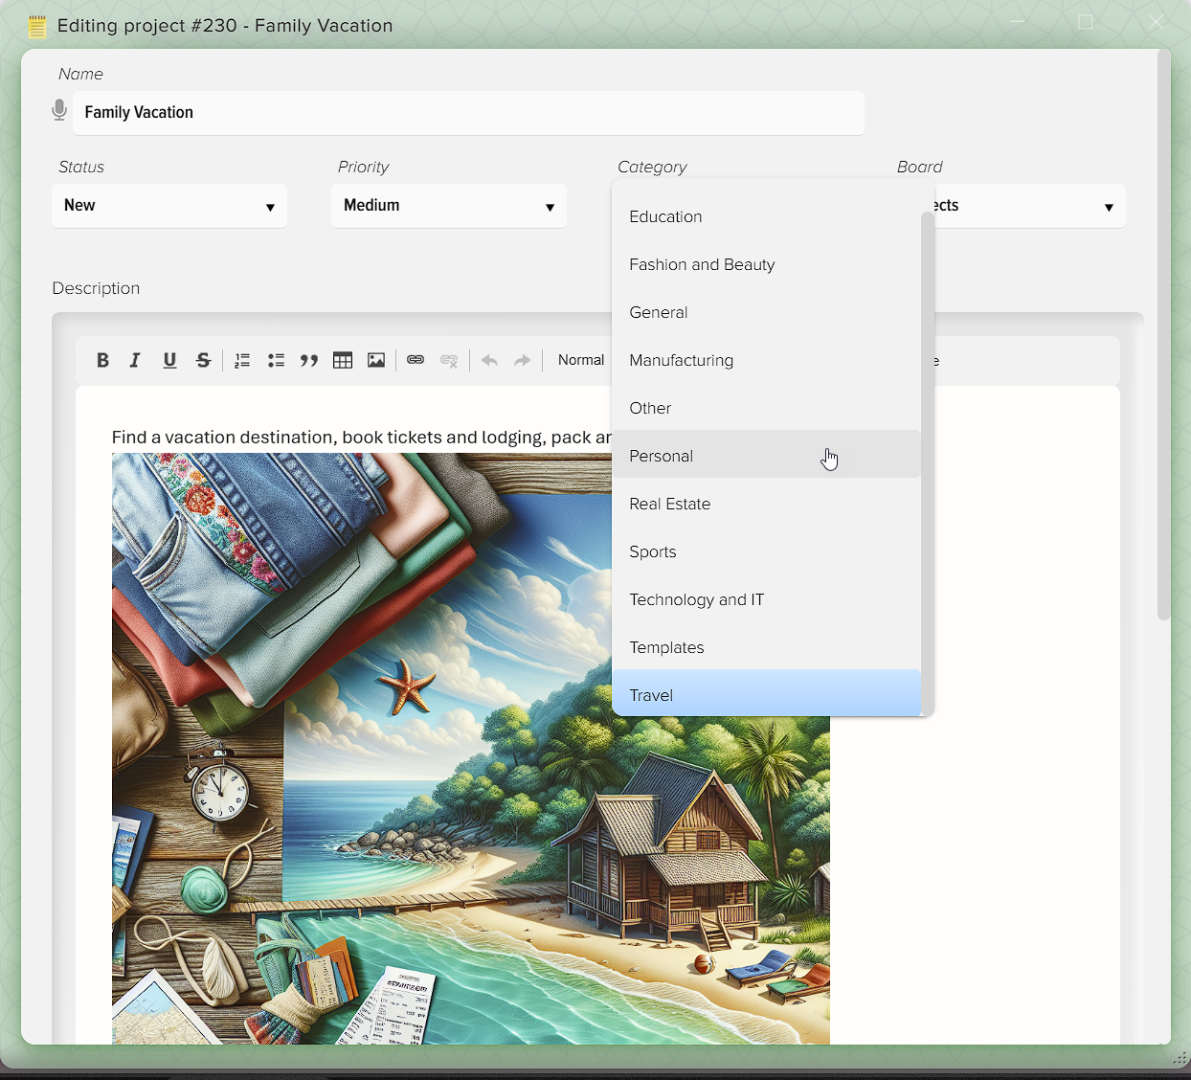Click the category list scrollbar
Viewport: 1191px width, 1080px height.
[x=927, y=463]
